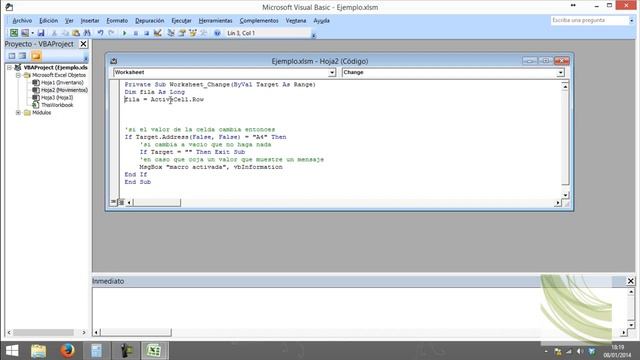
Task: Open the help question box dropdown arrow
Action: click(631, 20)
